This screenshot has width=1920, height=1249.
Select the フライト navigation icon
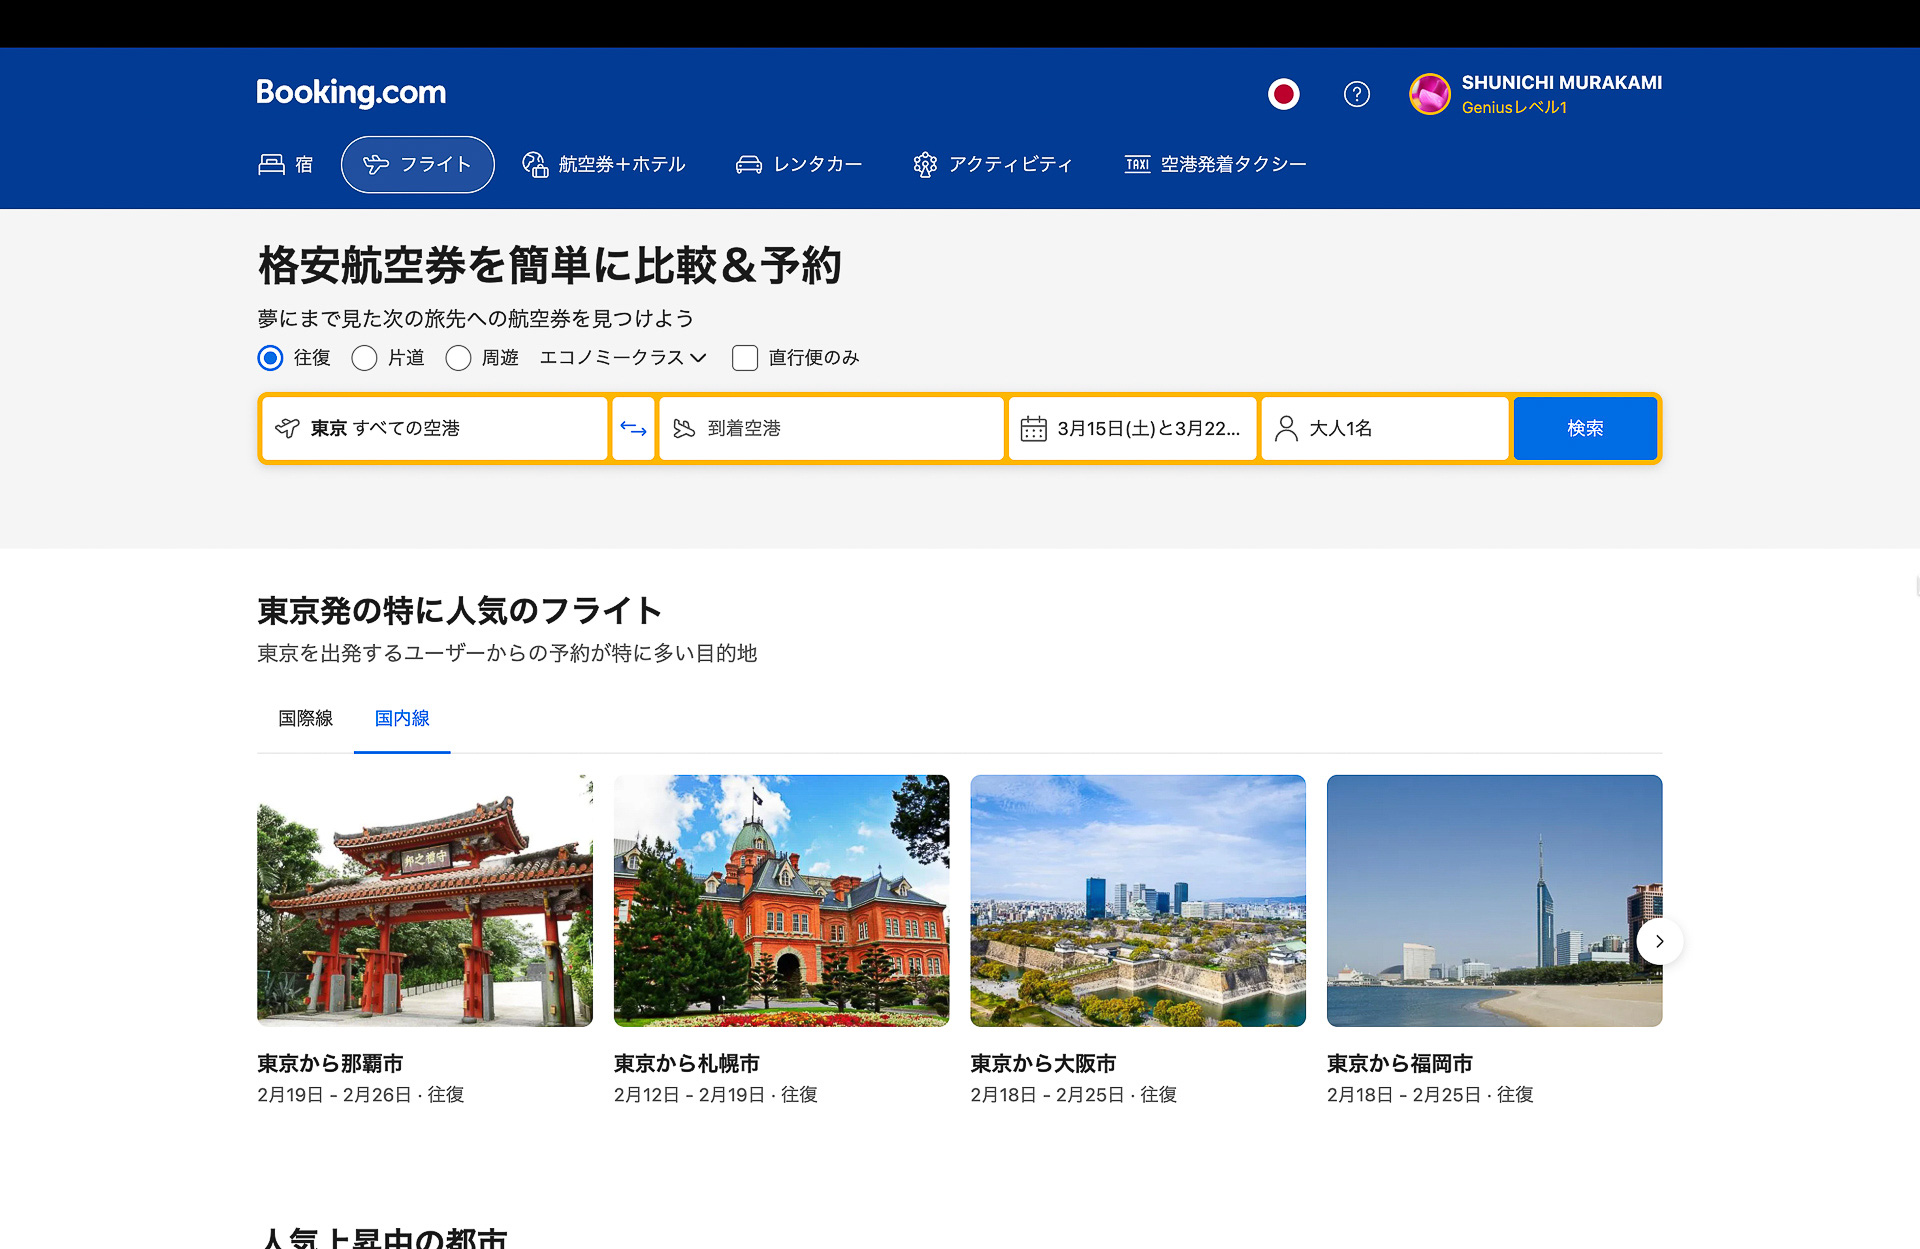coord(378,164)
